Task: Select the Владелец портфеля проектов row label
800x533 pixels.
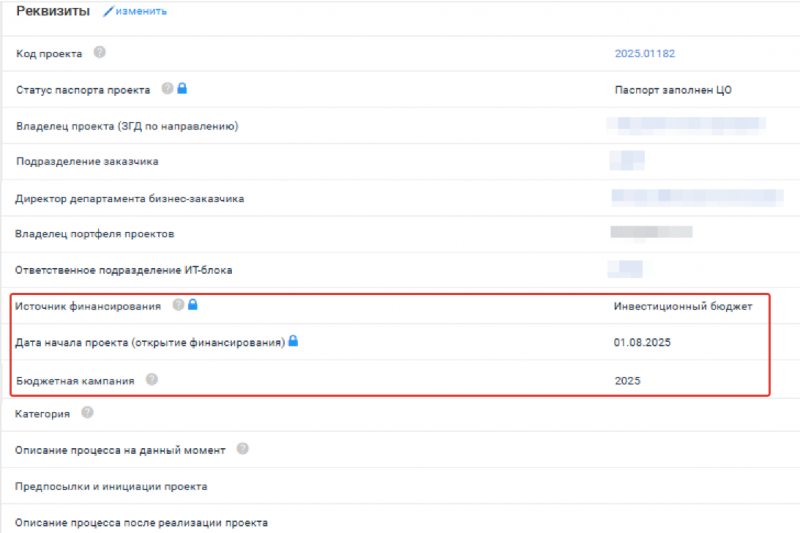Action: point(95,234)
